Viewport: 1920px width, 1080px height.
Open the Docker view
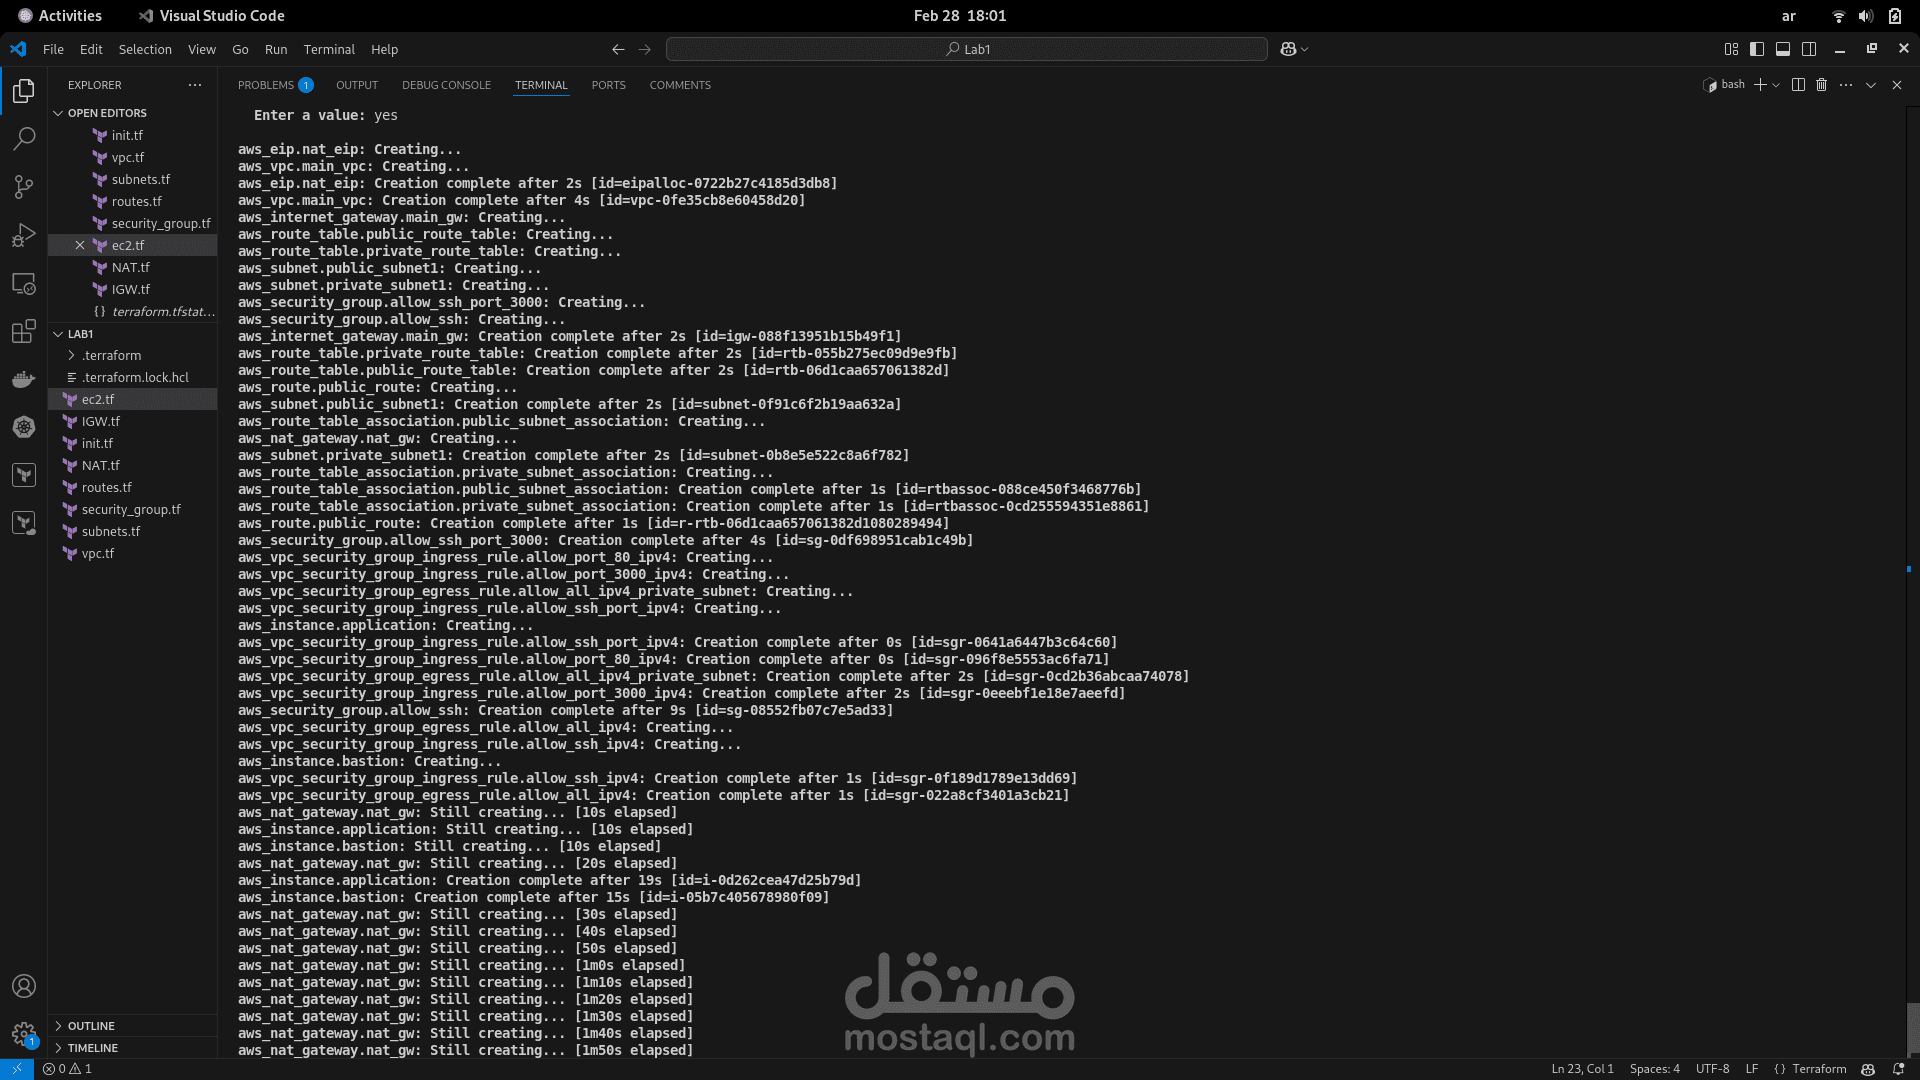(x=24, y=380)
